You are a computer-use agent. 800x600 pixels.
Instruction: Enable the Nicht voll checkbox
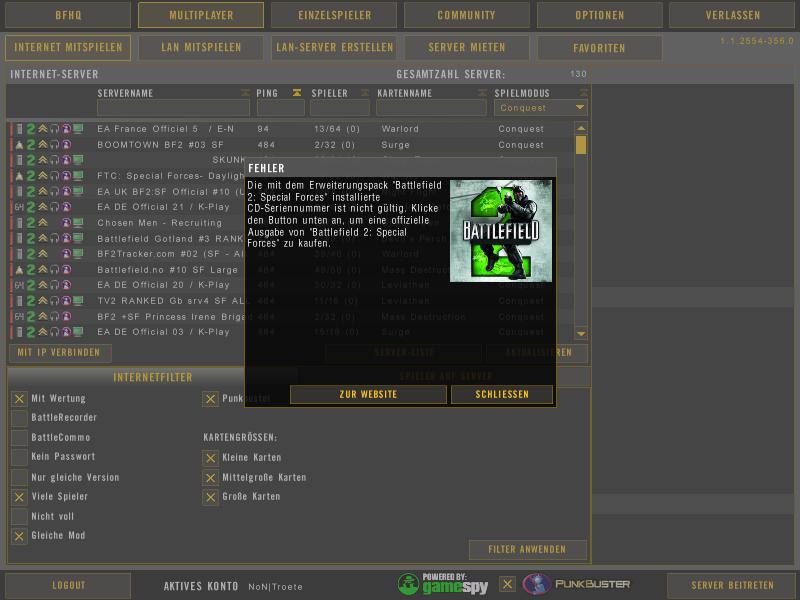(x=19, y=516)
